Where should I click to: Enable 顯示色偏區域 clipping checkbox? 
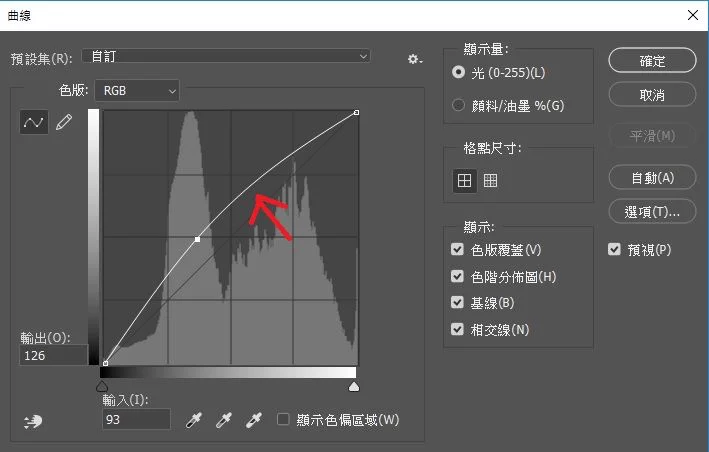(x=284, y=420)
